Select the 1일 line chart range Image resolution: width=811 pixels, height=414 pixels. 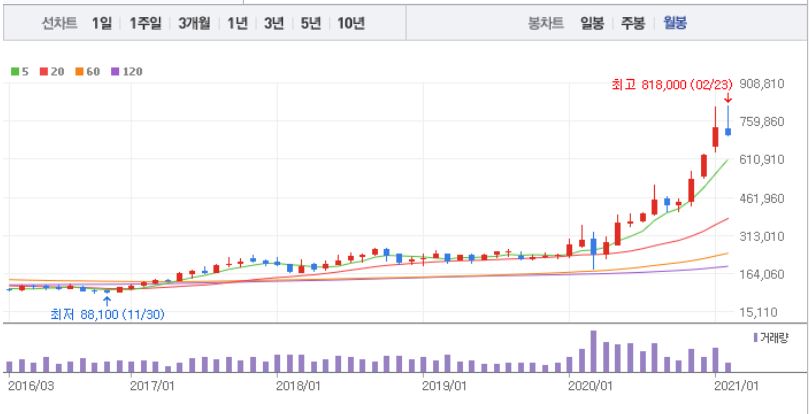[102, 23]
